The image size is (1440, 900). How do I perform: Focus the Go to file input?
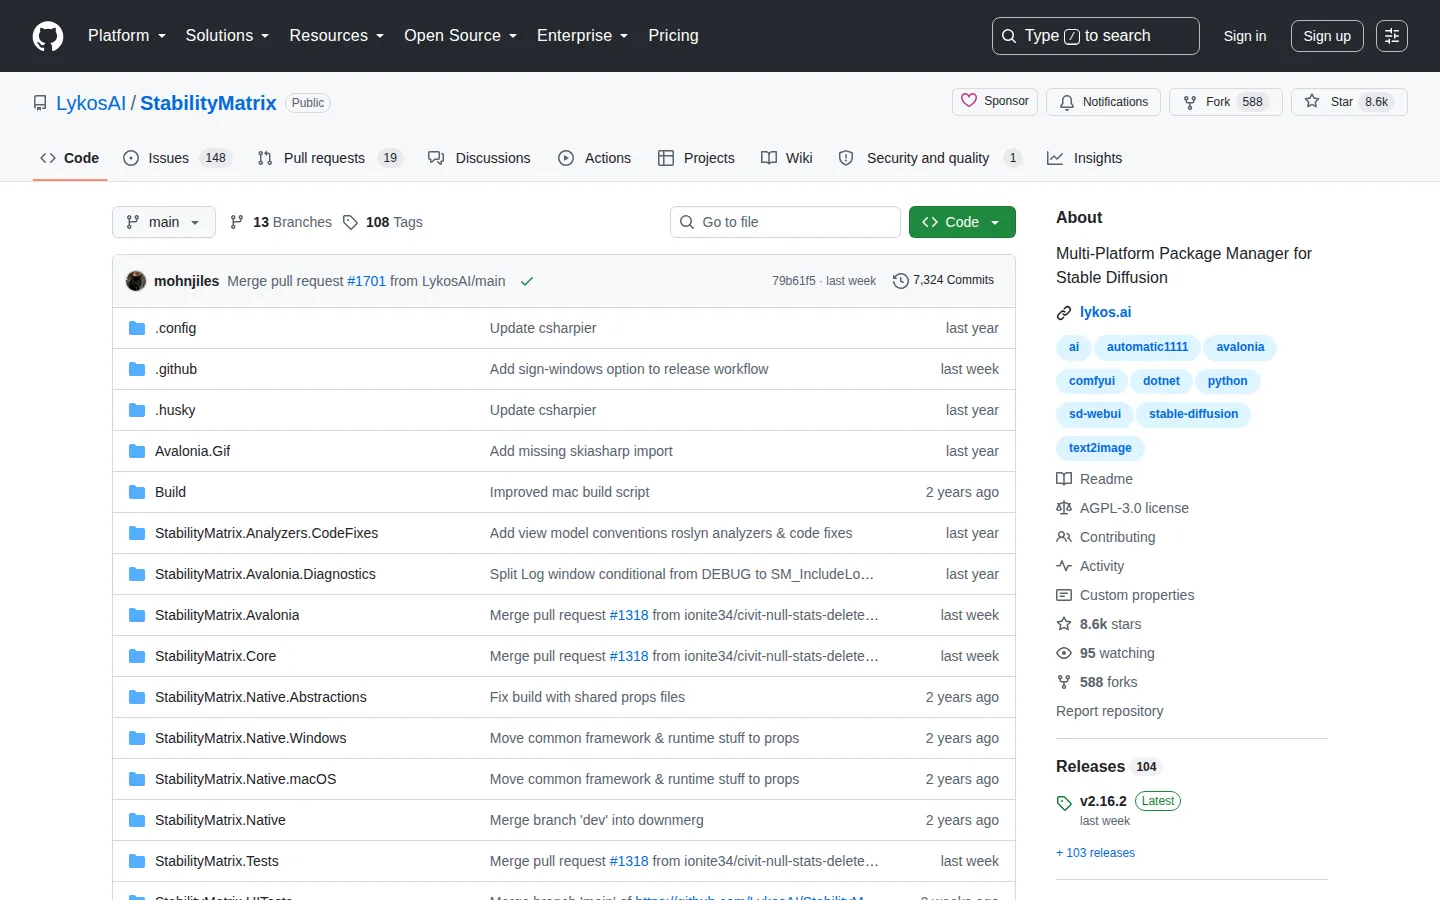click(x=785, y=222)
